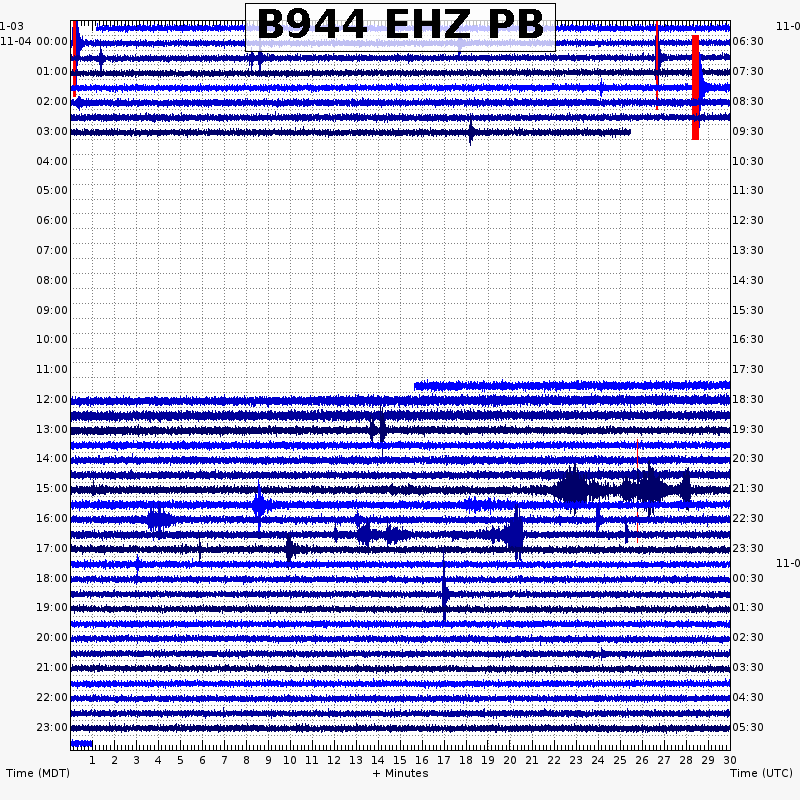Click the seismic spike on the 03:00 trace
Image resolution: width=800 pixels, height=800 pixels.
(470, 132)
